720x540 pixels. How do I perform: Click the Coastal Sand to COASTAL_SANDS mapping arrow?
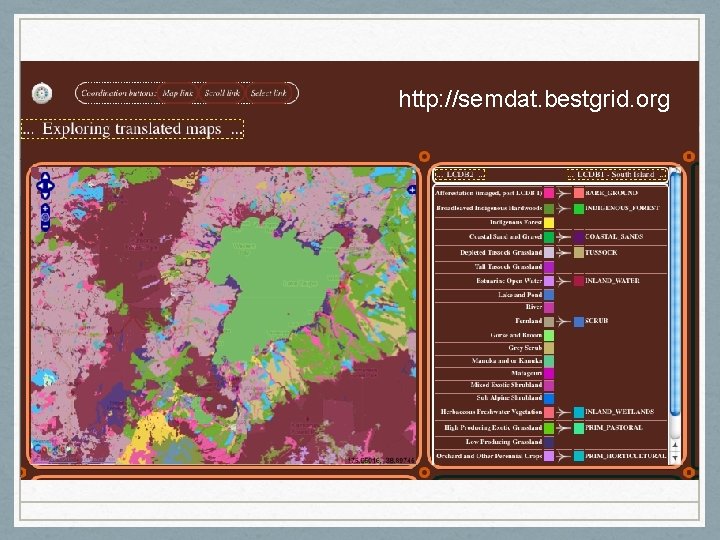click(563, 237)
